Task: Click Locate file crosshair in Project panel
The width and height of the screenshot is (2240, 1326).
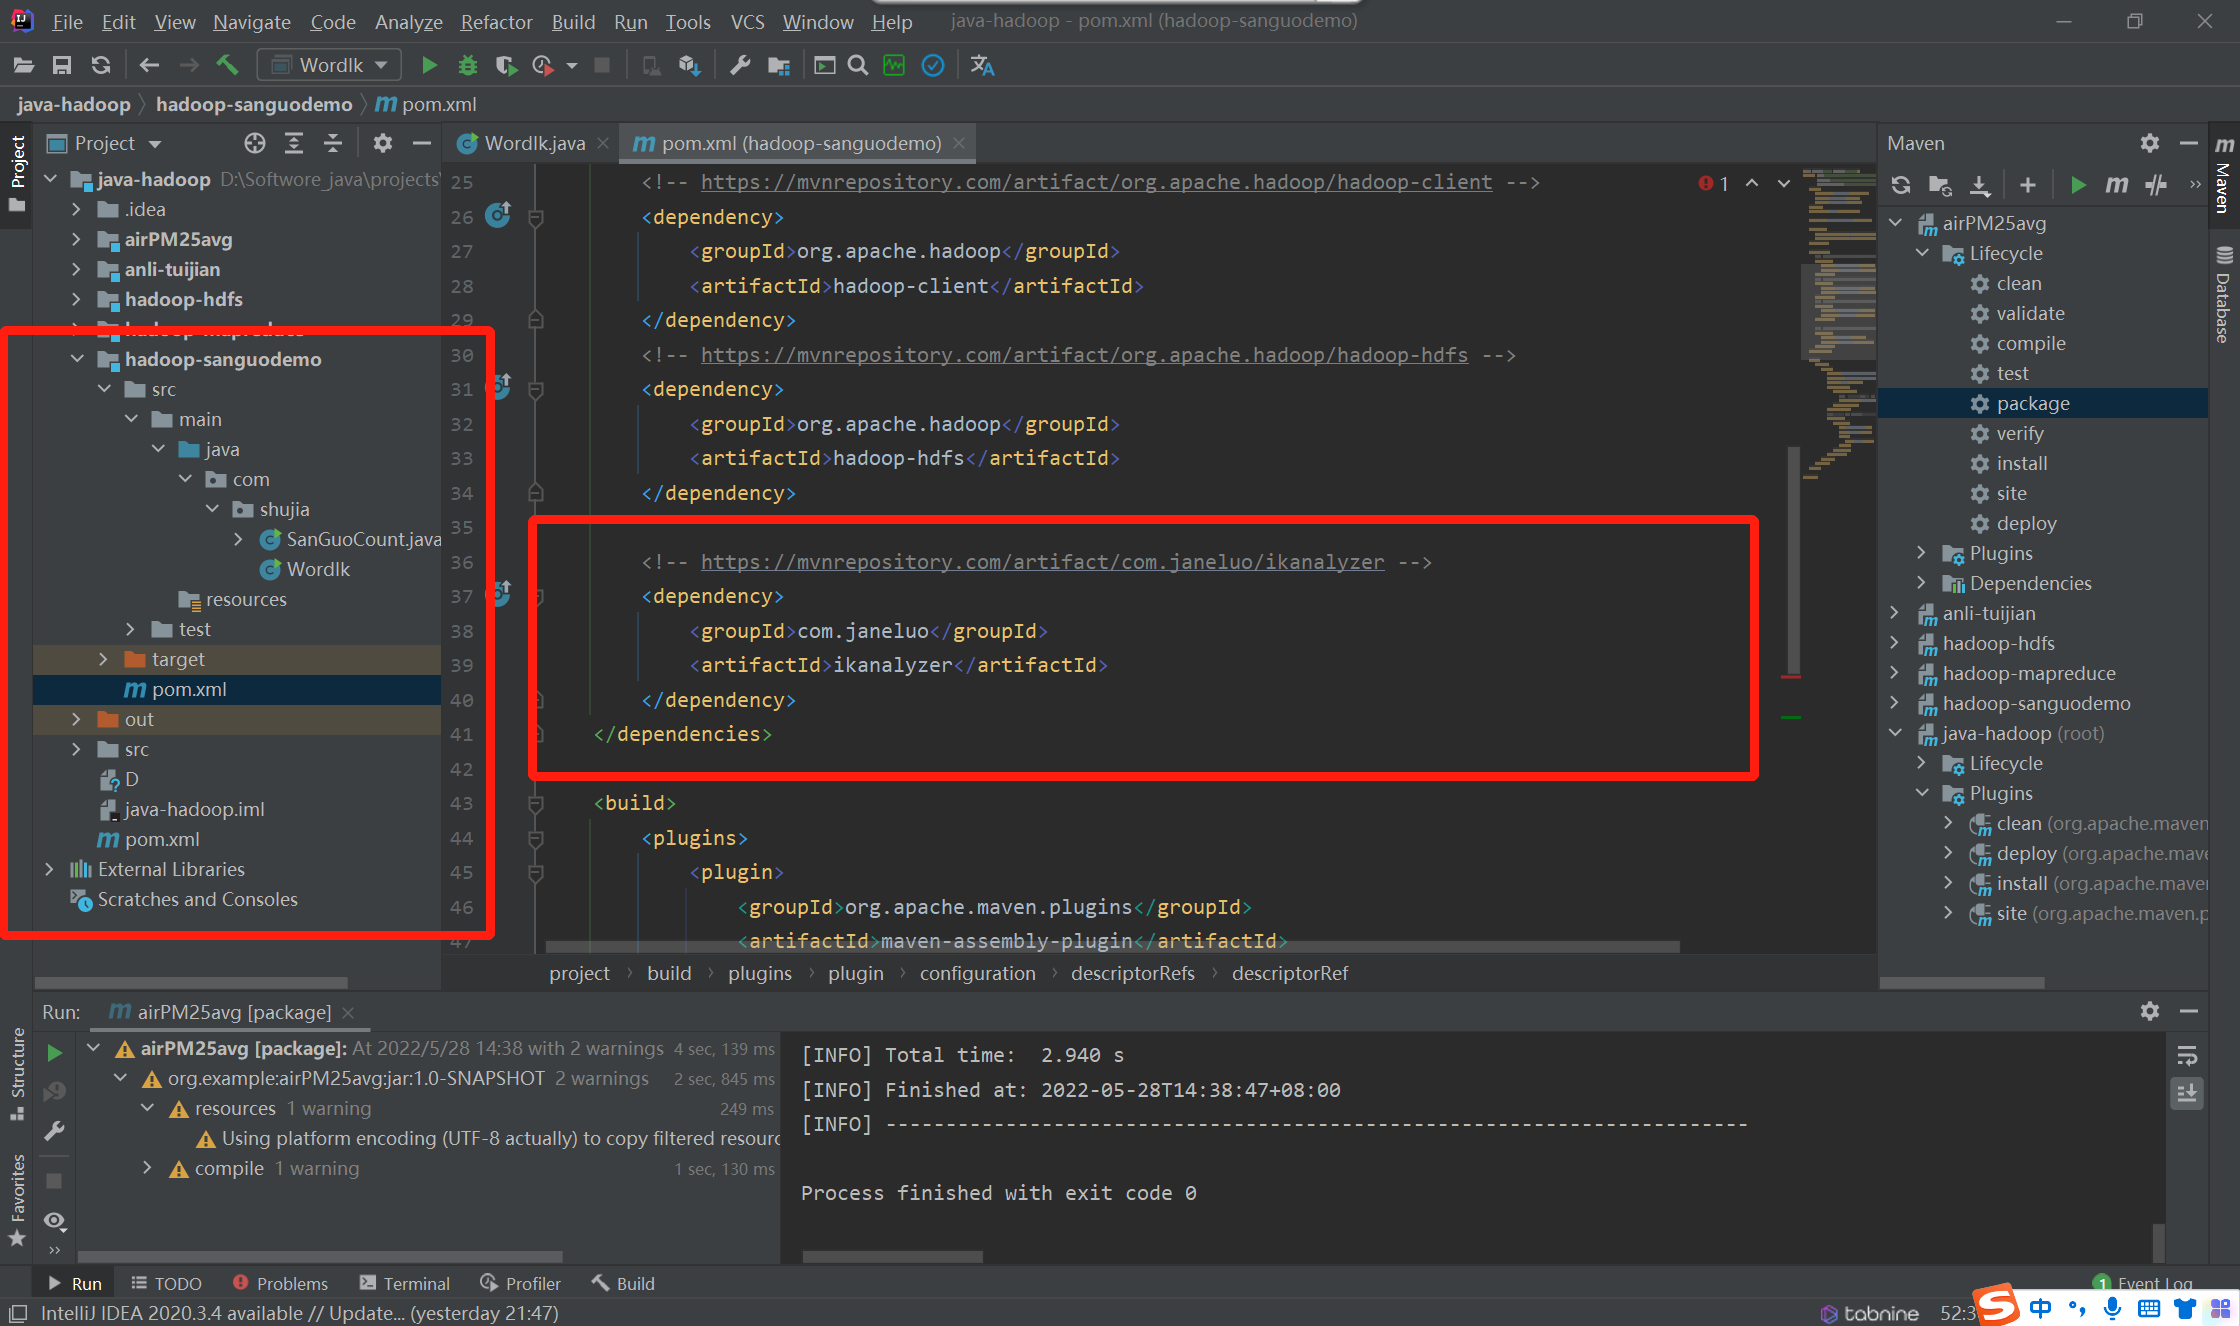Action: (255, 144)
